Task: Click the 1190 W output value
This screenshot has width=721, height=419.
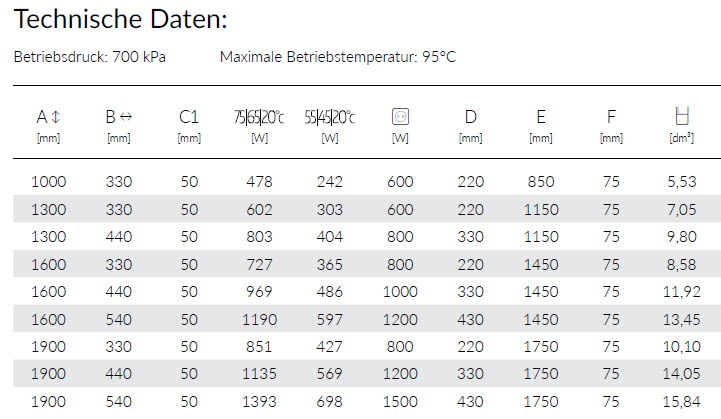Action: tap(259, 319)
